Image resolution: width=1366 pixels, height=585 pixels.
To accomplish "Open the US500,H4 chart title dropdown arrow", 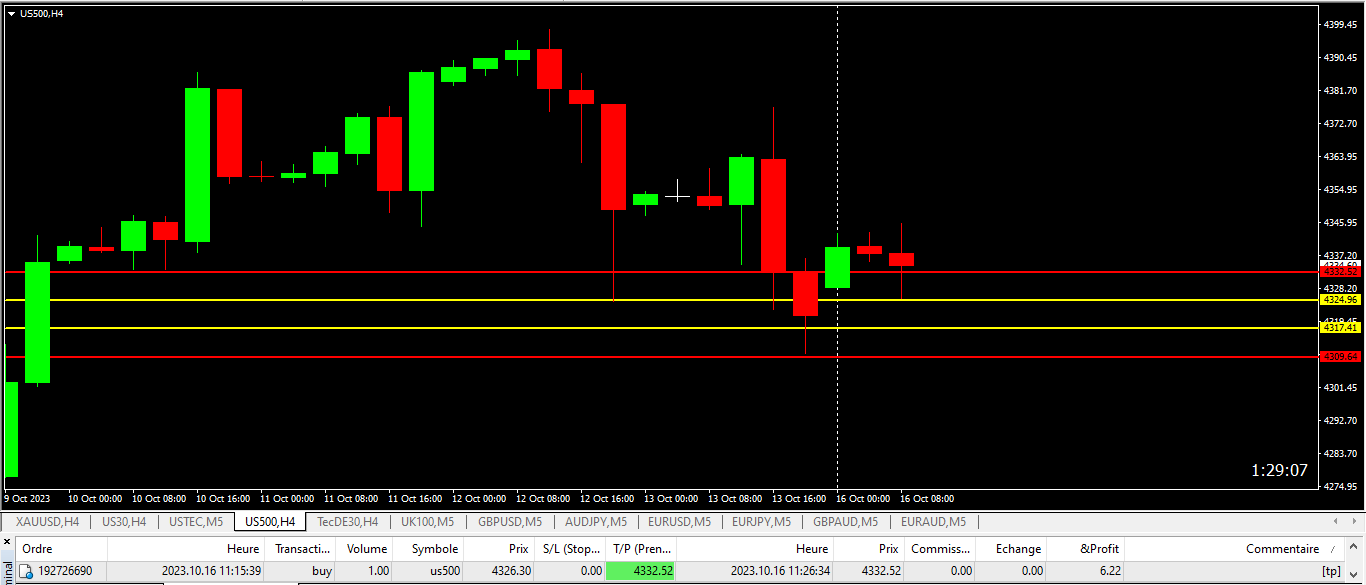I will (x=11, y=13).
